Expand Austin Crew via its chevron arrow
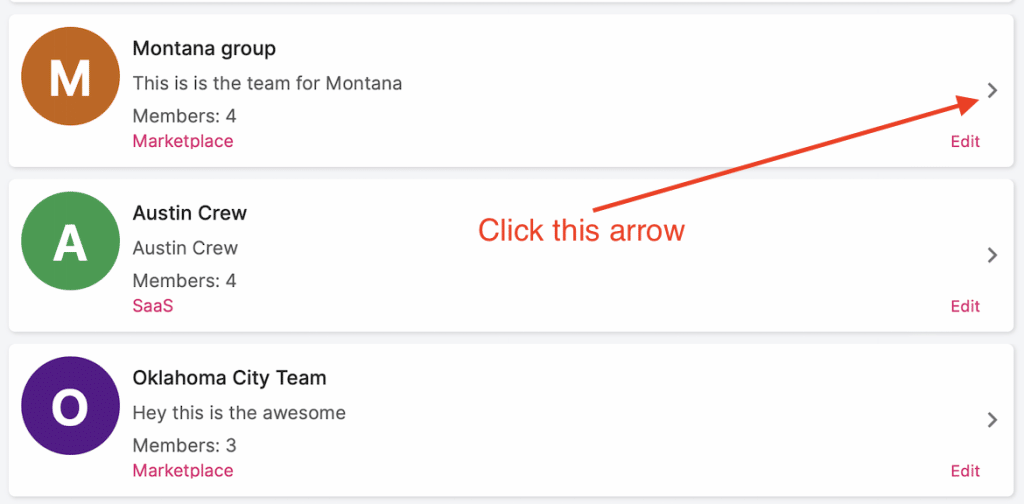1024x504 pixels. coord(993,255)
